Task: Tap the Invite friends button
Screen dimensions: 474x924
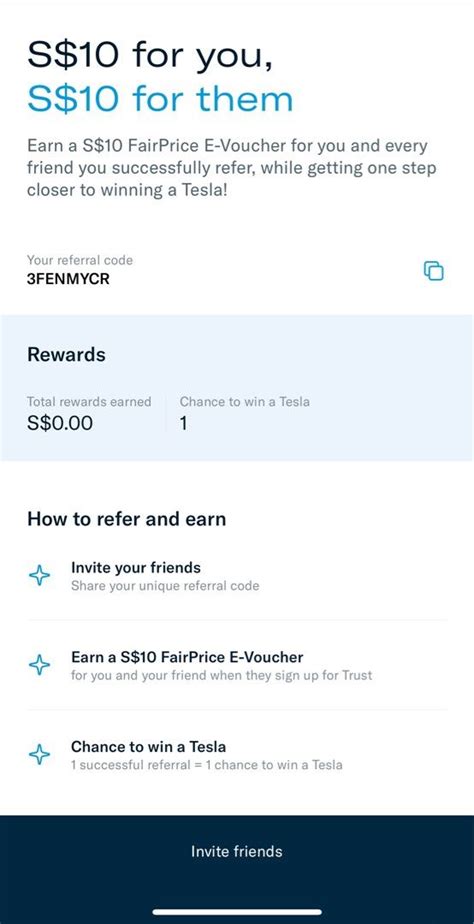Action: 237,852
